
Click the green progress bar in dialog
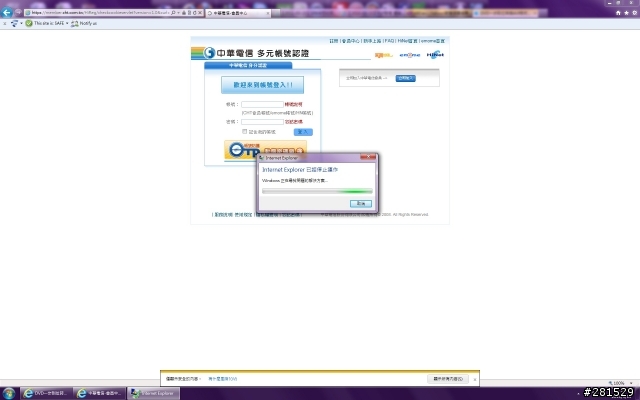(x=317, y=191)
